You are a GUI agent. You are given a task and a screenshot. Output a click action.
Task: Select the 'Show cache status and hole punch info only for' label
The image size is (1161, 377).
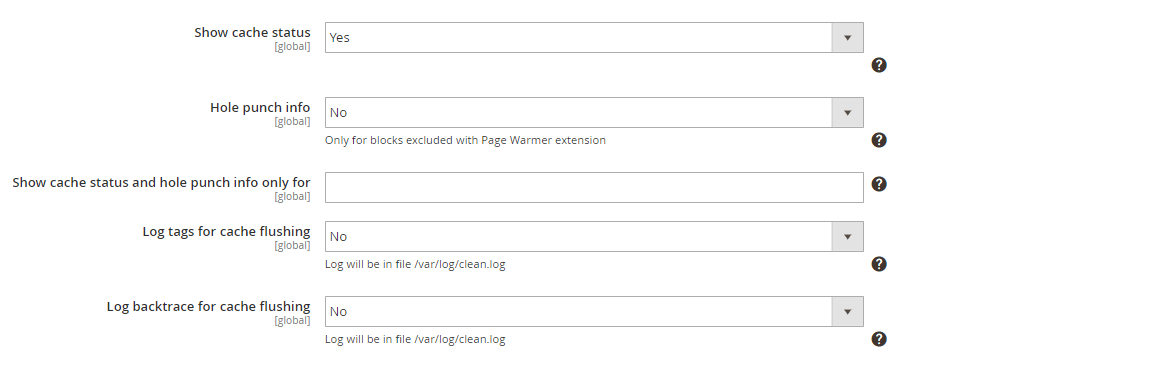click(161, 182)
